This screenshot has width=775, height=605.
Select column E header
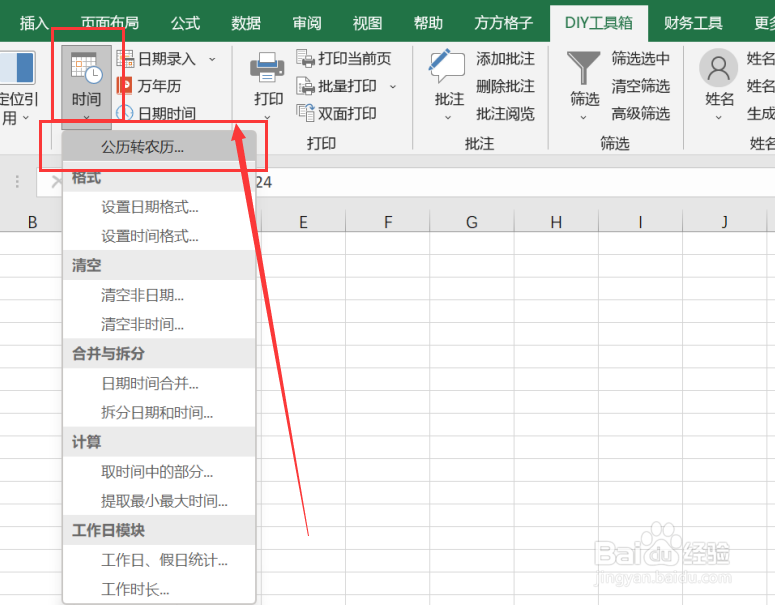(x=303, y=222)
